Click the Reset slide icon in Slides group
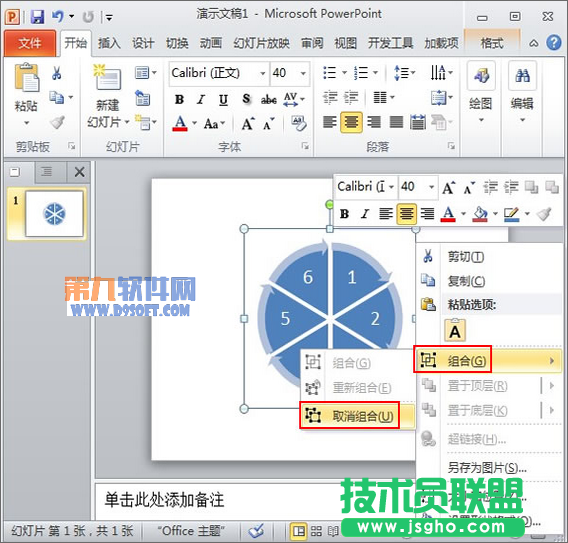Viewport: 568px width, 543px height. tap(143, 98)
